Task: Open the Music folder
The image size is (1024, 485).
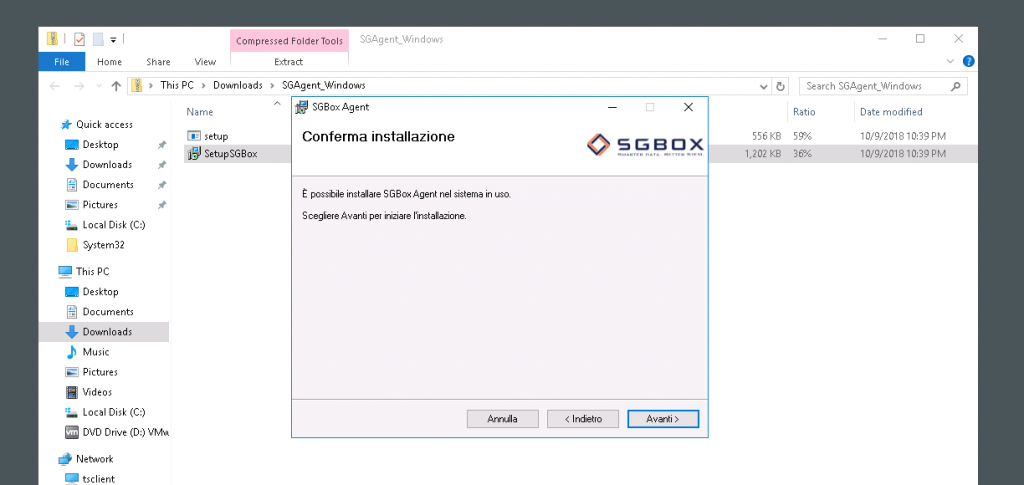Action: coord(95,352)
